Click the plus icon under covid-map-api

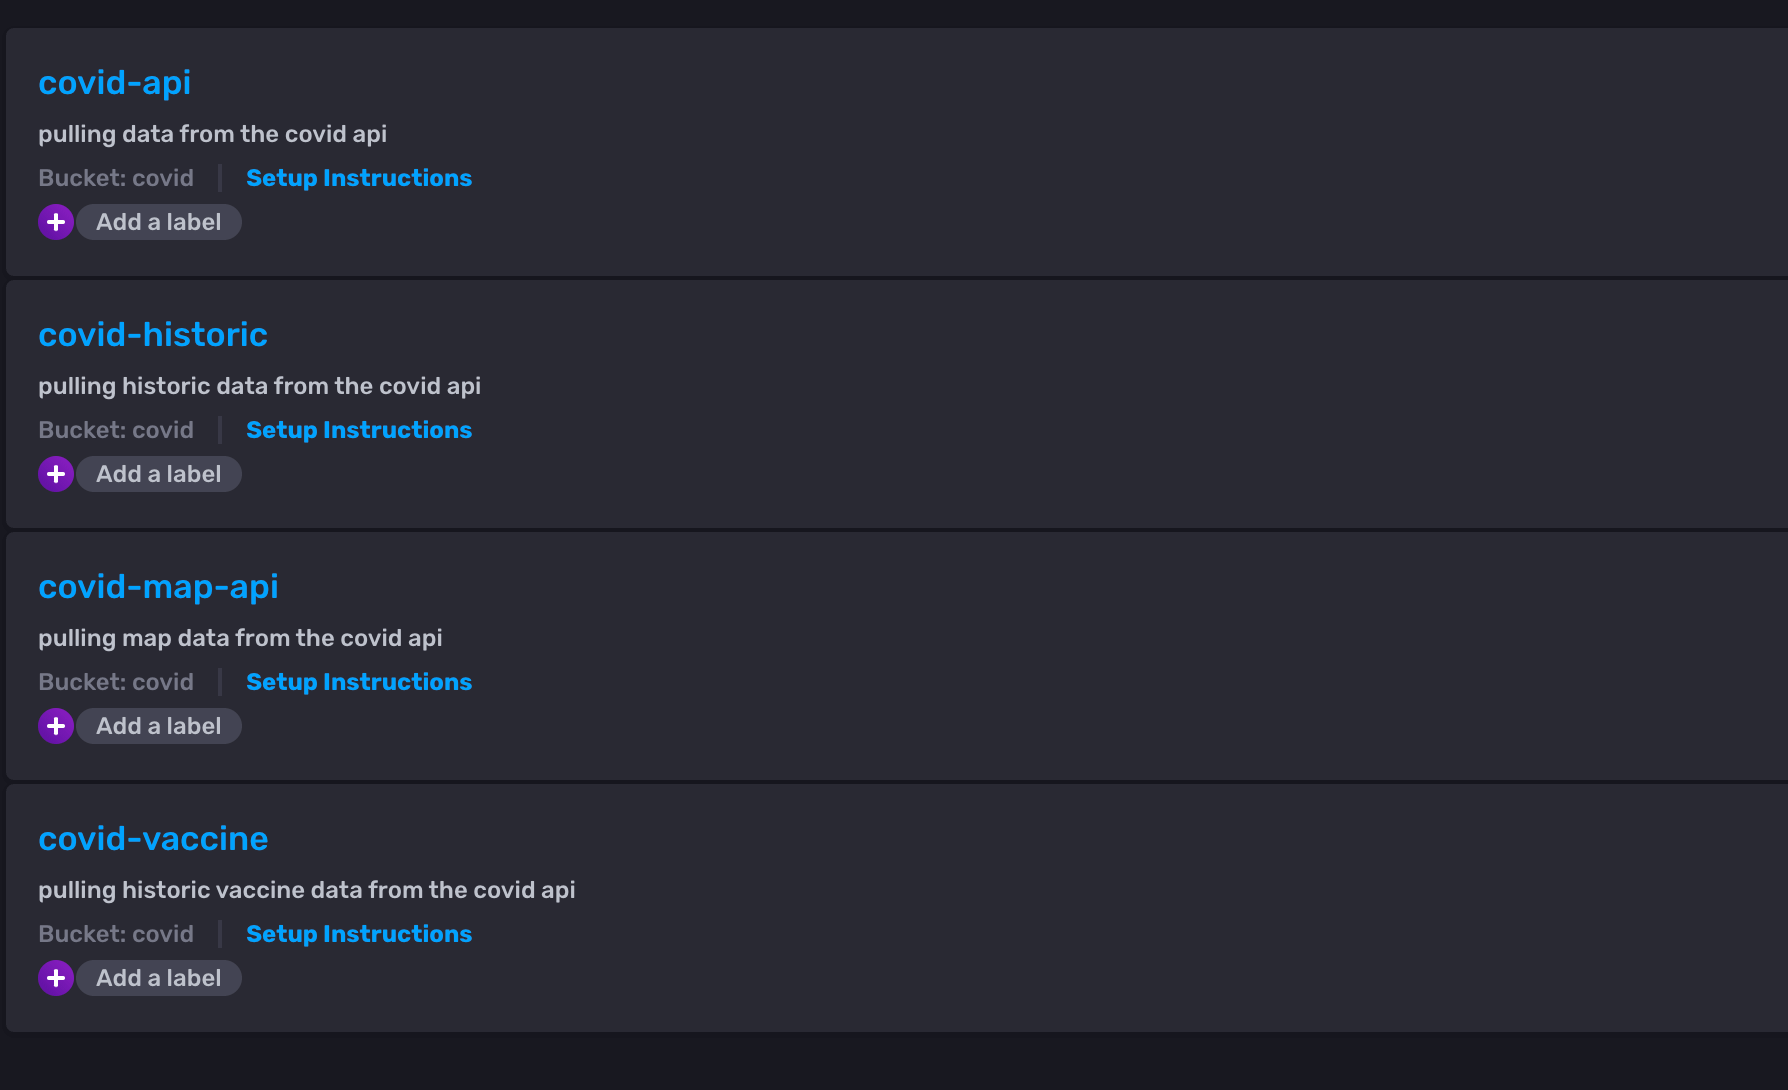(x=56, y=726)
